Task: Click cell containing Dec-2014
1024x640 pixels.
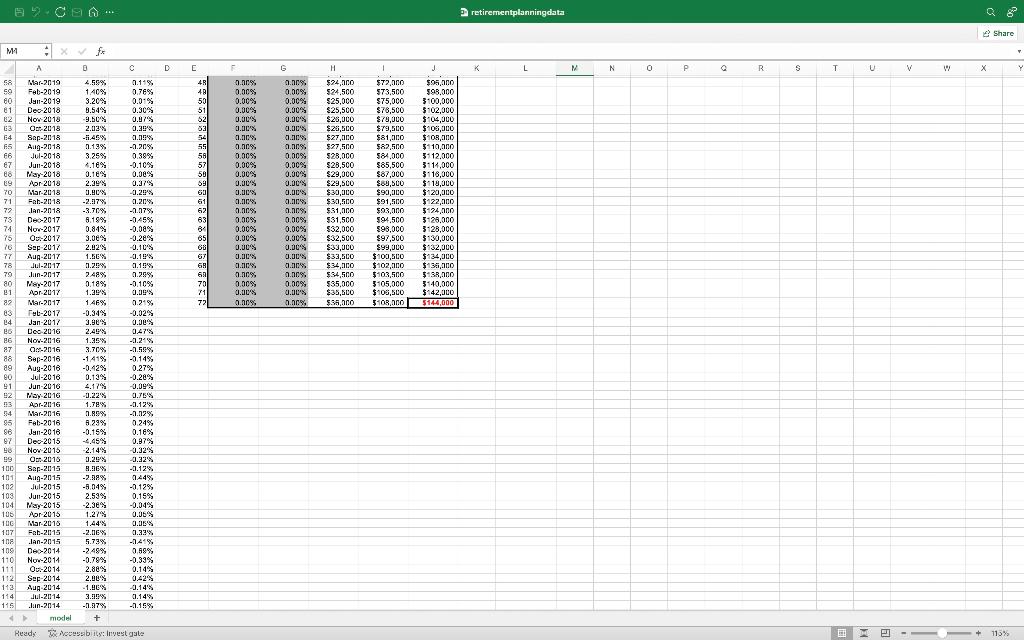Action: click(x=39, y=551)
